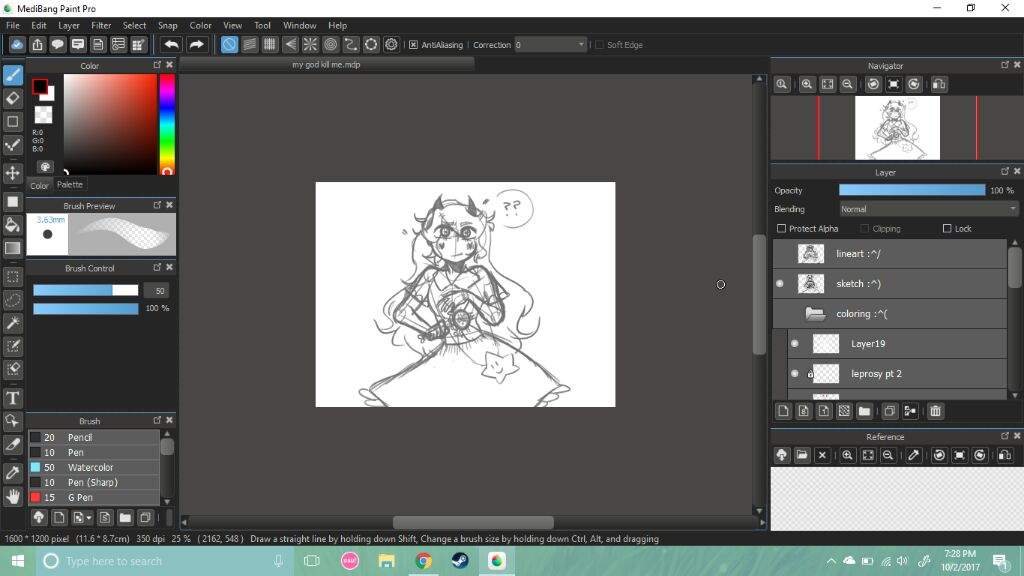Select the Hand pan tool
This screenshot has height=576, width=1024.
coord(12,496)
